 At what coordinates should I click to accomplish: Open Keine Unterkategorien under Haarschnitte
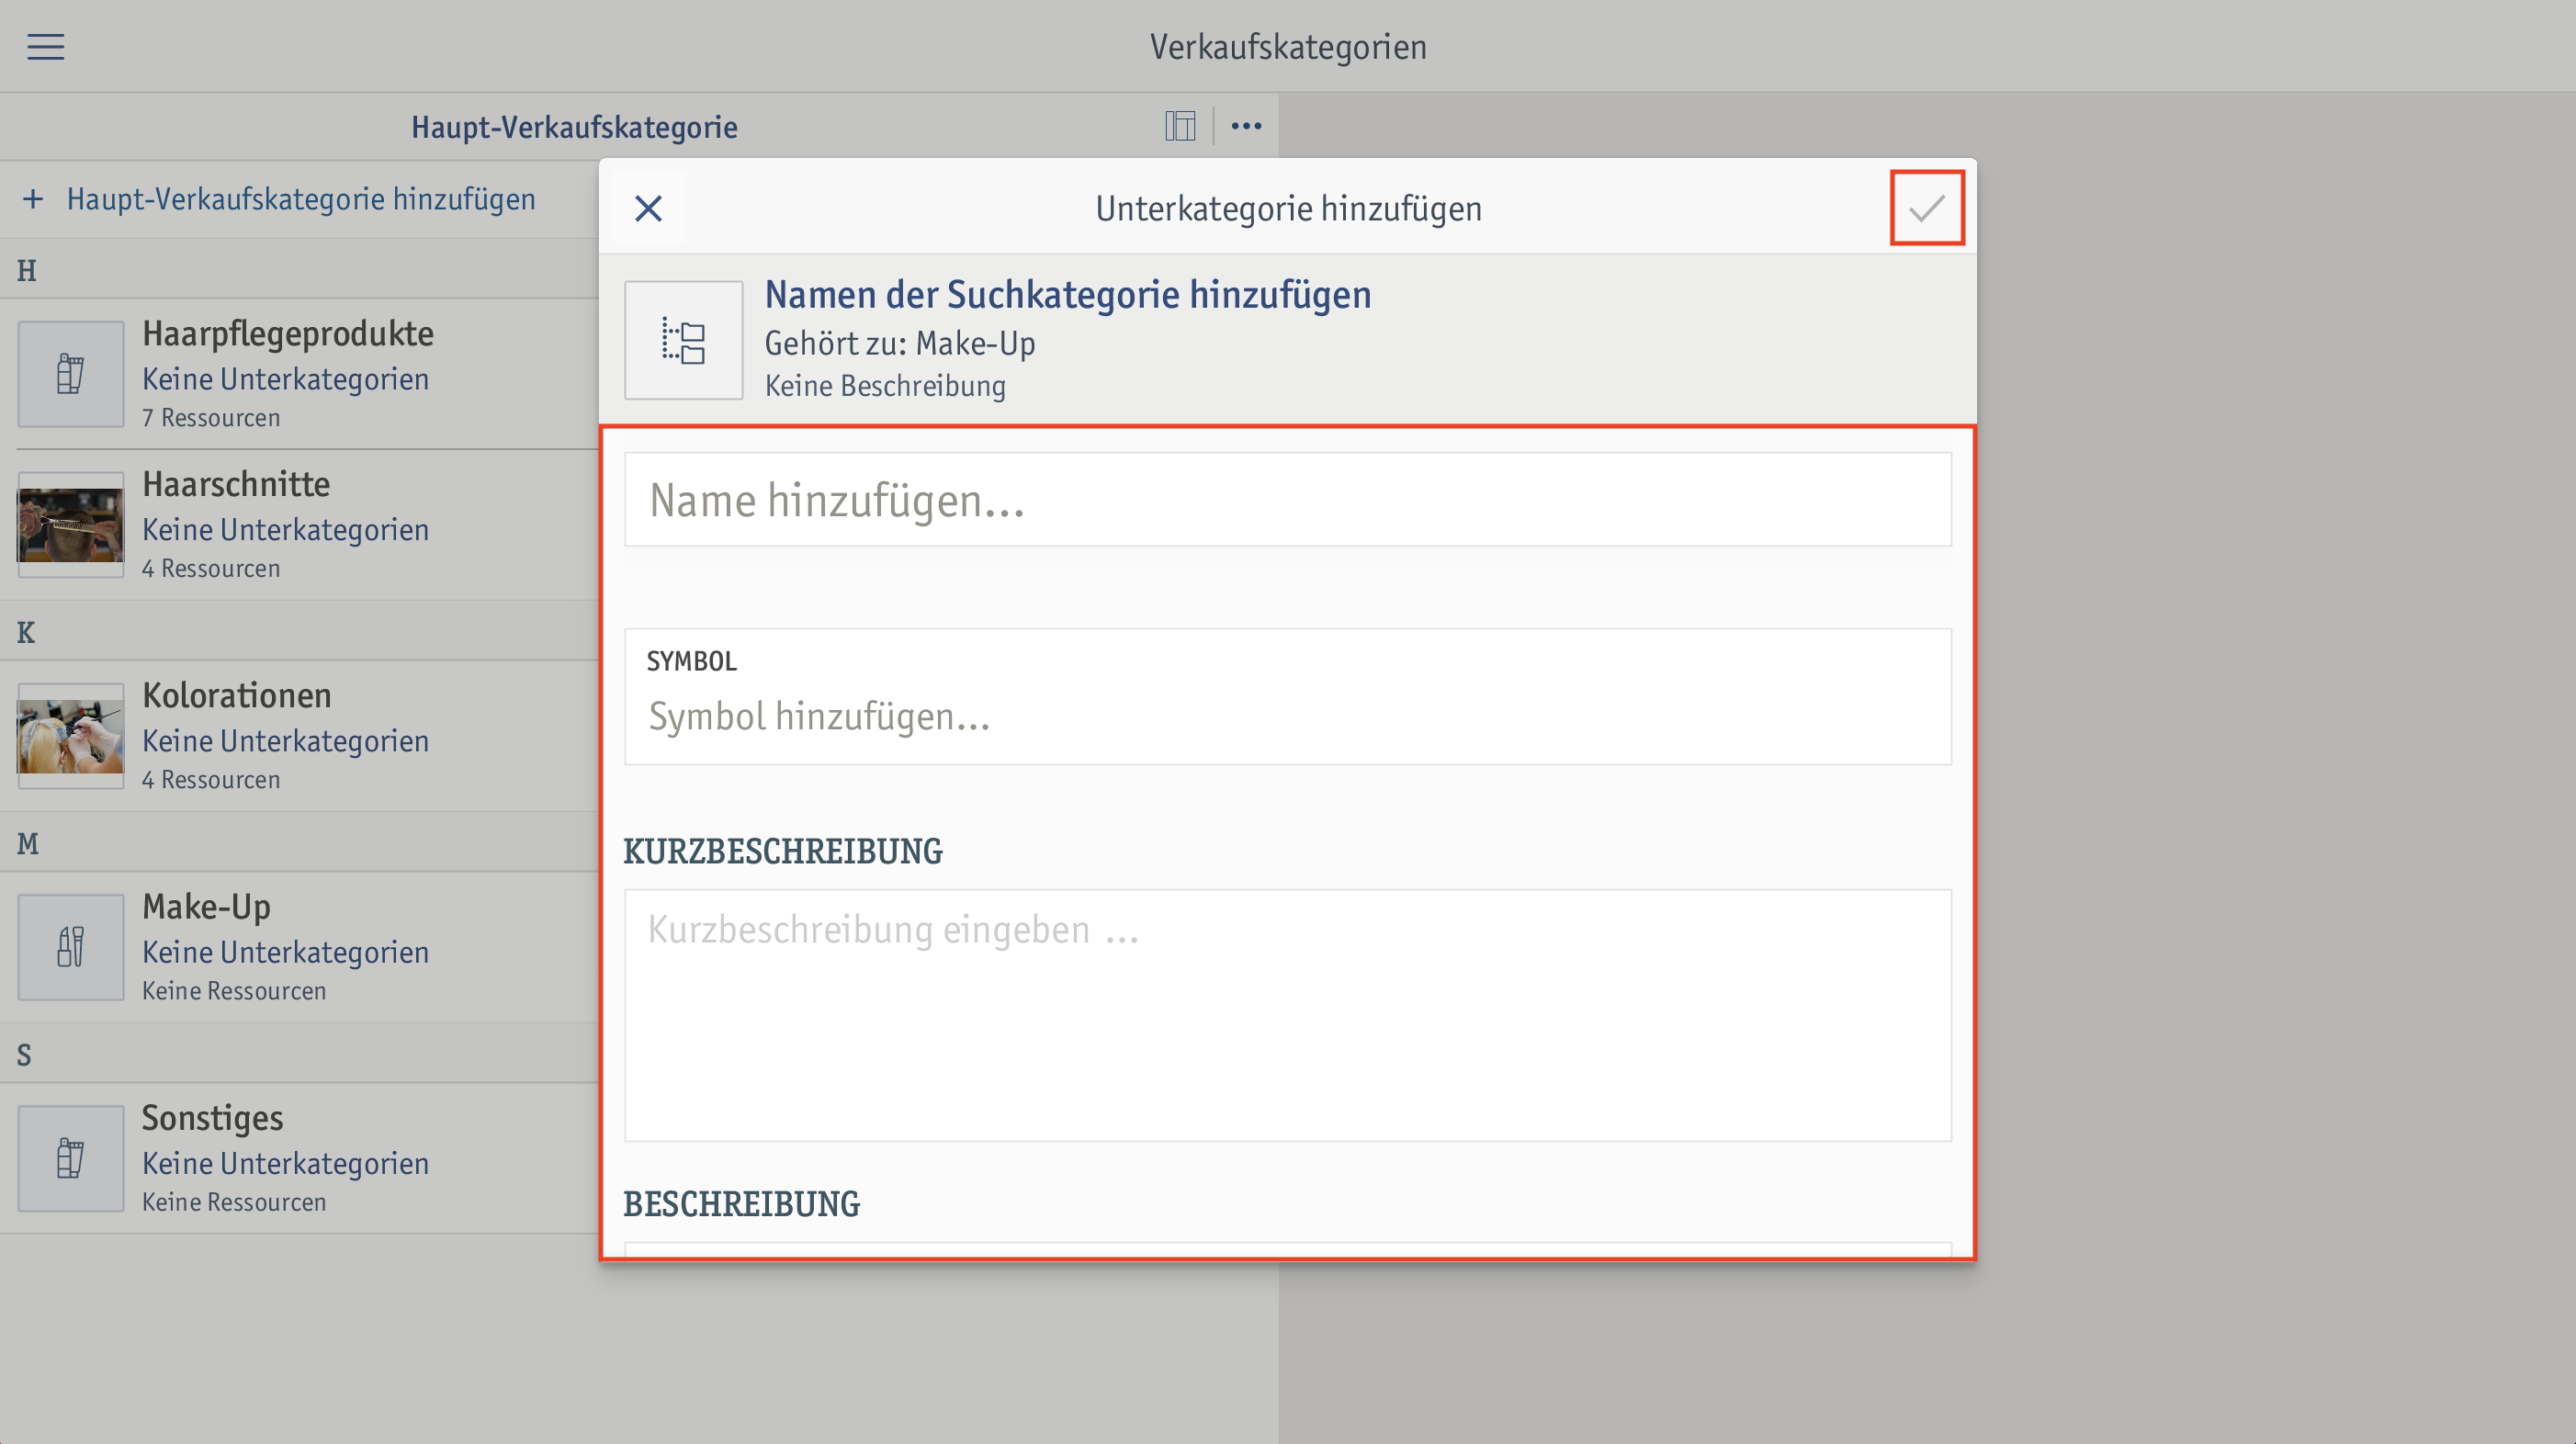coord(285,529)
